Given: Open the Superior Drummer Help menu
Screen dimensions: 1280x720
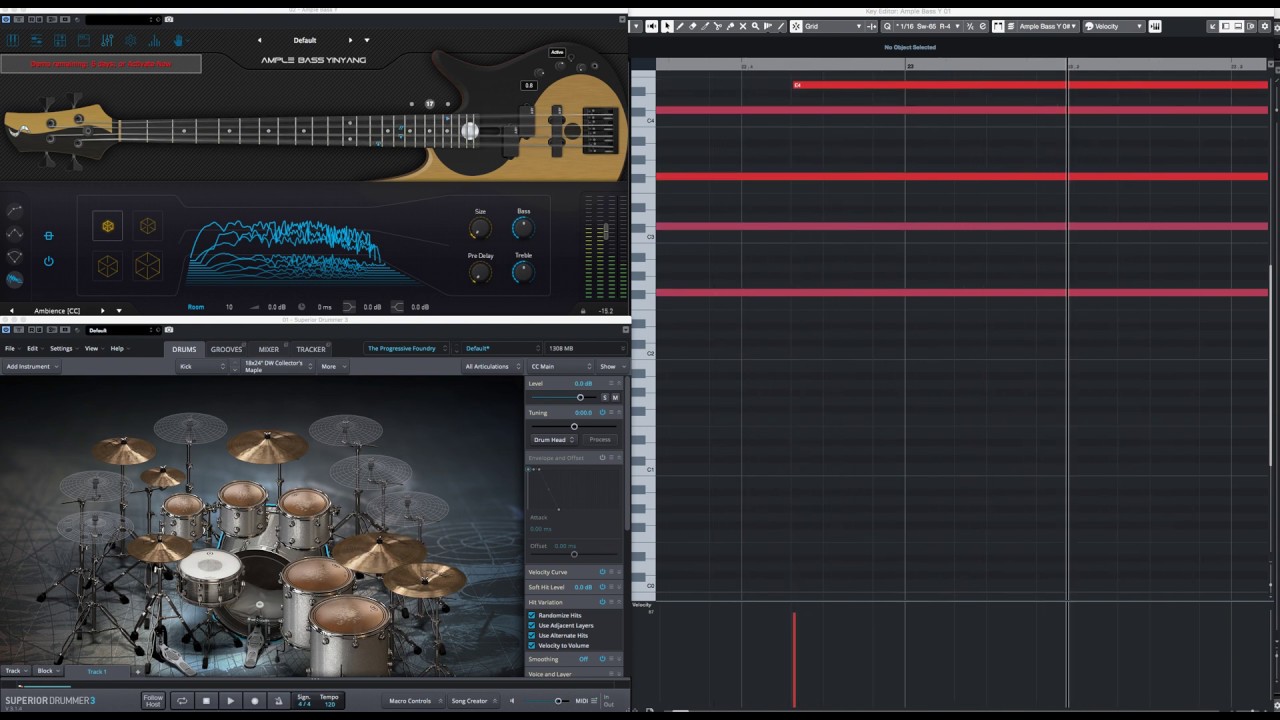Looking at the screenshot, I should (x=119, y=348).
